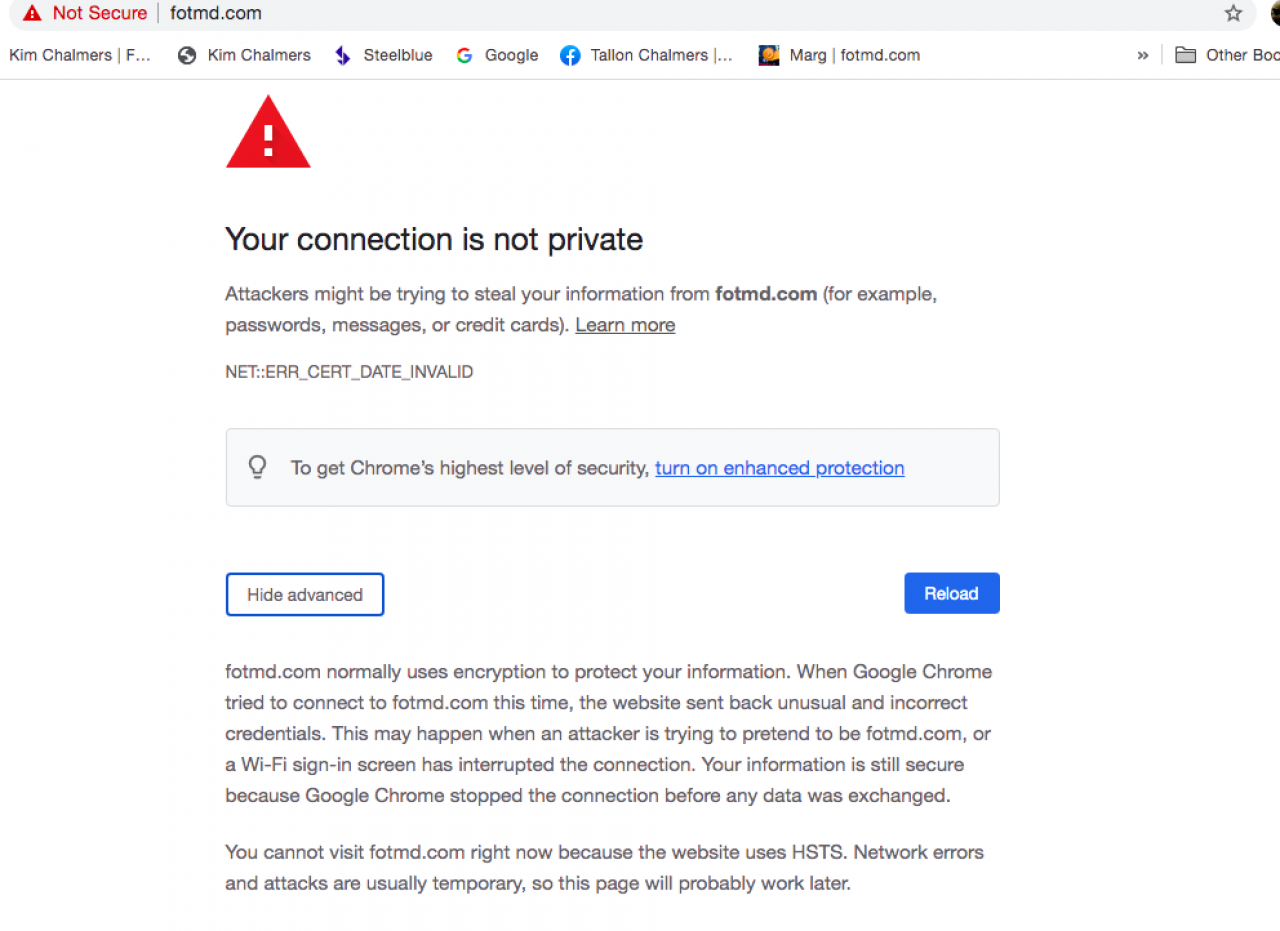
Task: Bookmark this page with the star icon
Action: (x=1233, y=14)
